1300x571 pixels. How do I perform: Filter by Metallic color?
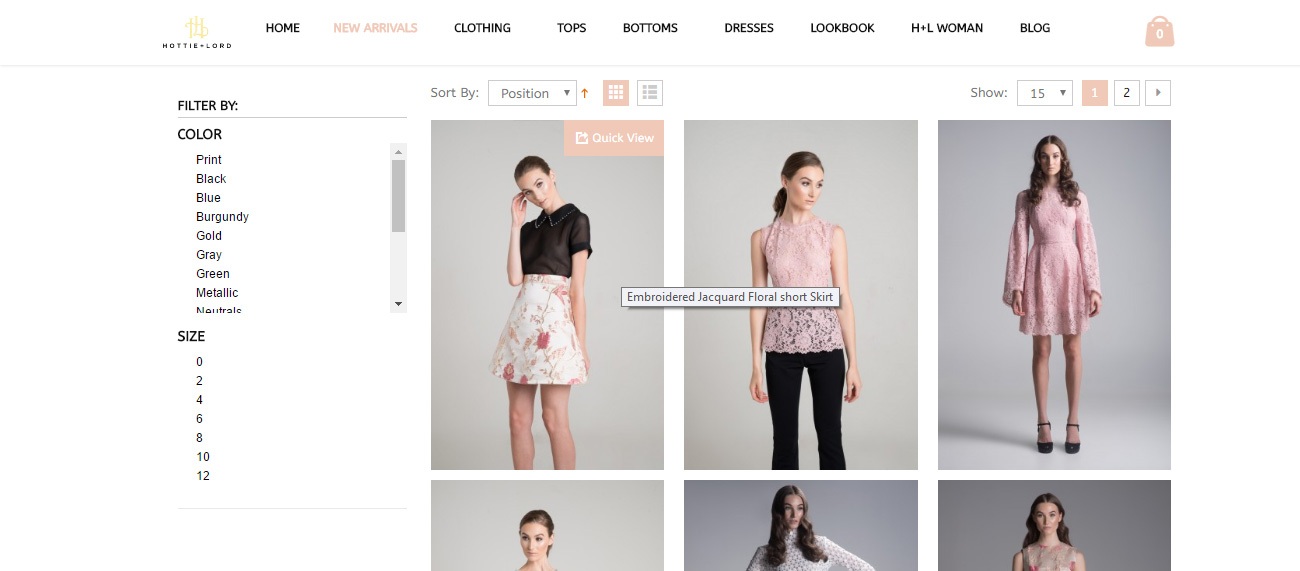(x=217, y=293)
